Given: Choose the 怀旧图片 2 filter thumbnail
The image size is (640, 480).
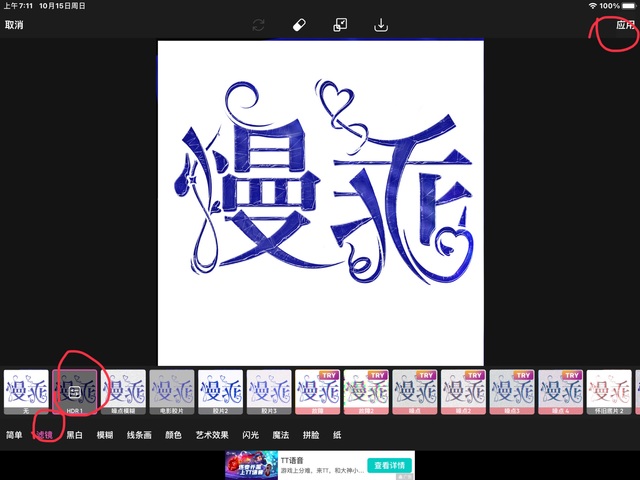Looking at the screenshot, I should pos(609,392).
